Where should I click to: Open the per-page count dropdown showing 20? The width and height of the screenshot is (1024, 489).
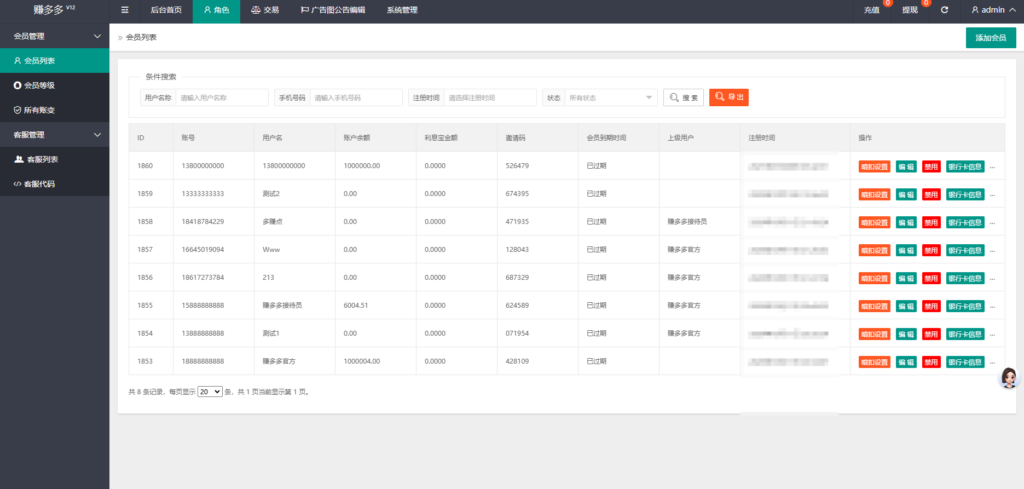[210, 392]
